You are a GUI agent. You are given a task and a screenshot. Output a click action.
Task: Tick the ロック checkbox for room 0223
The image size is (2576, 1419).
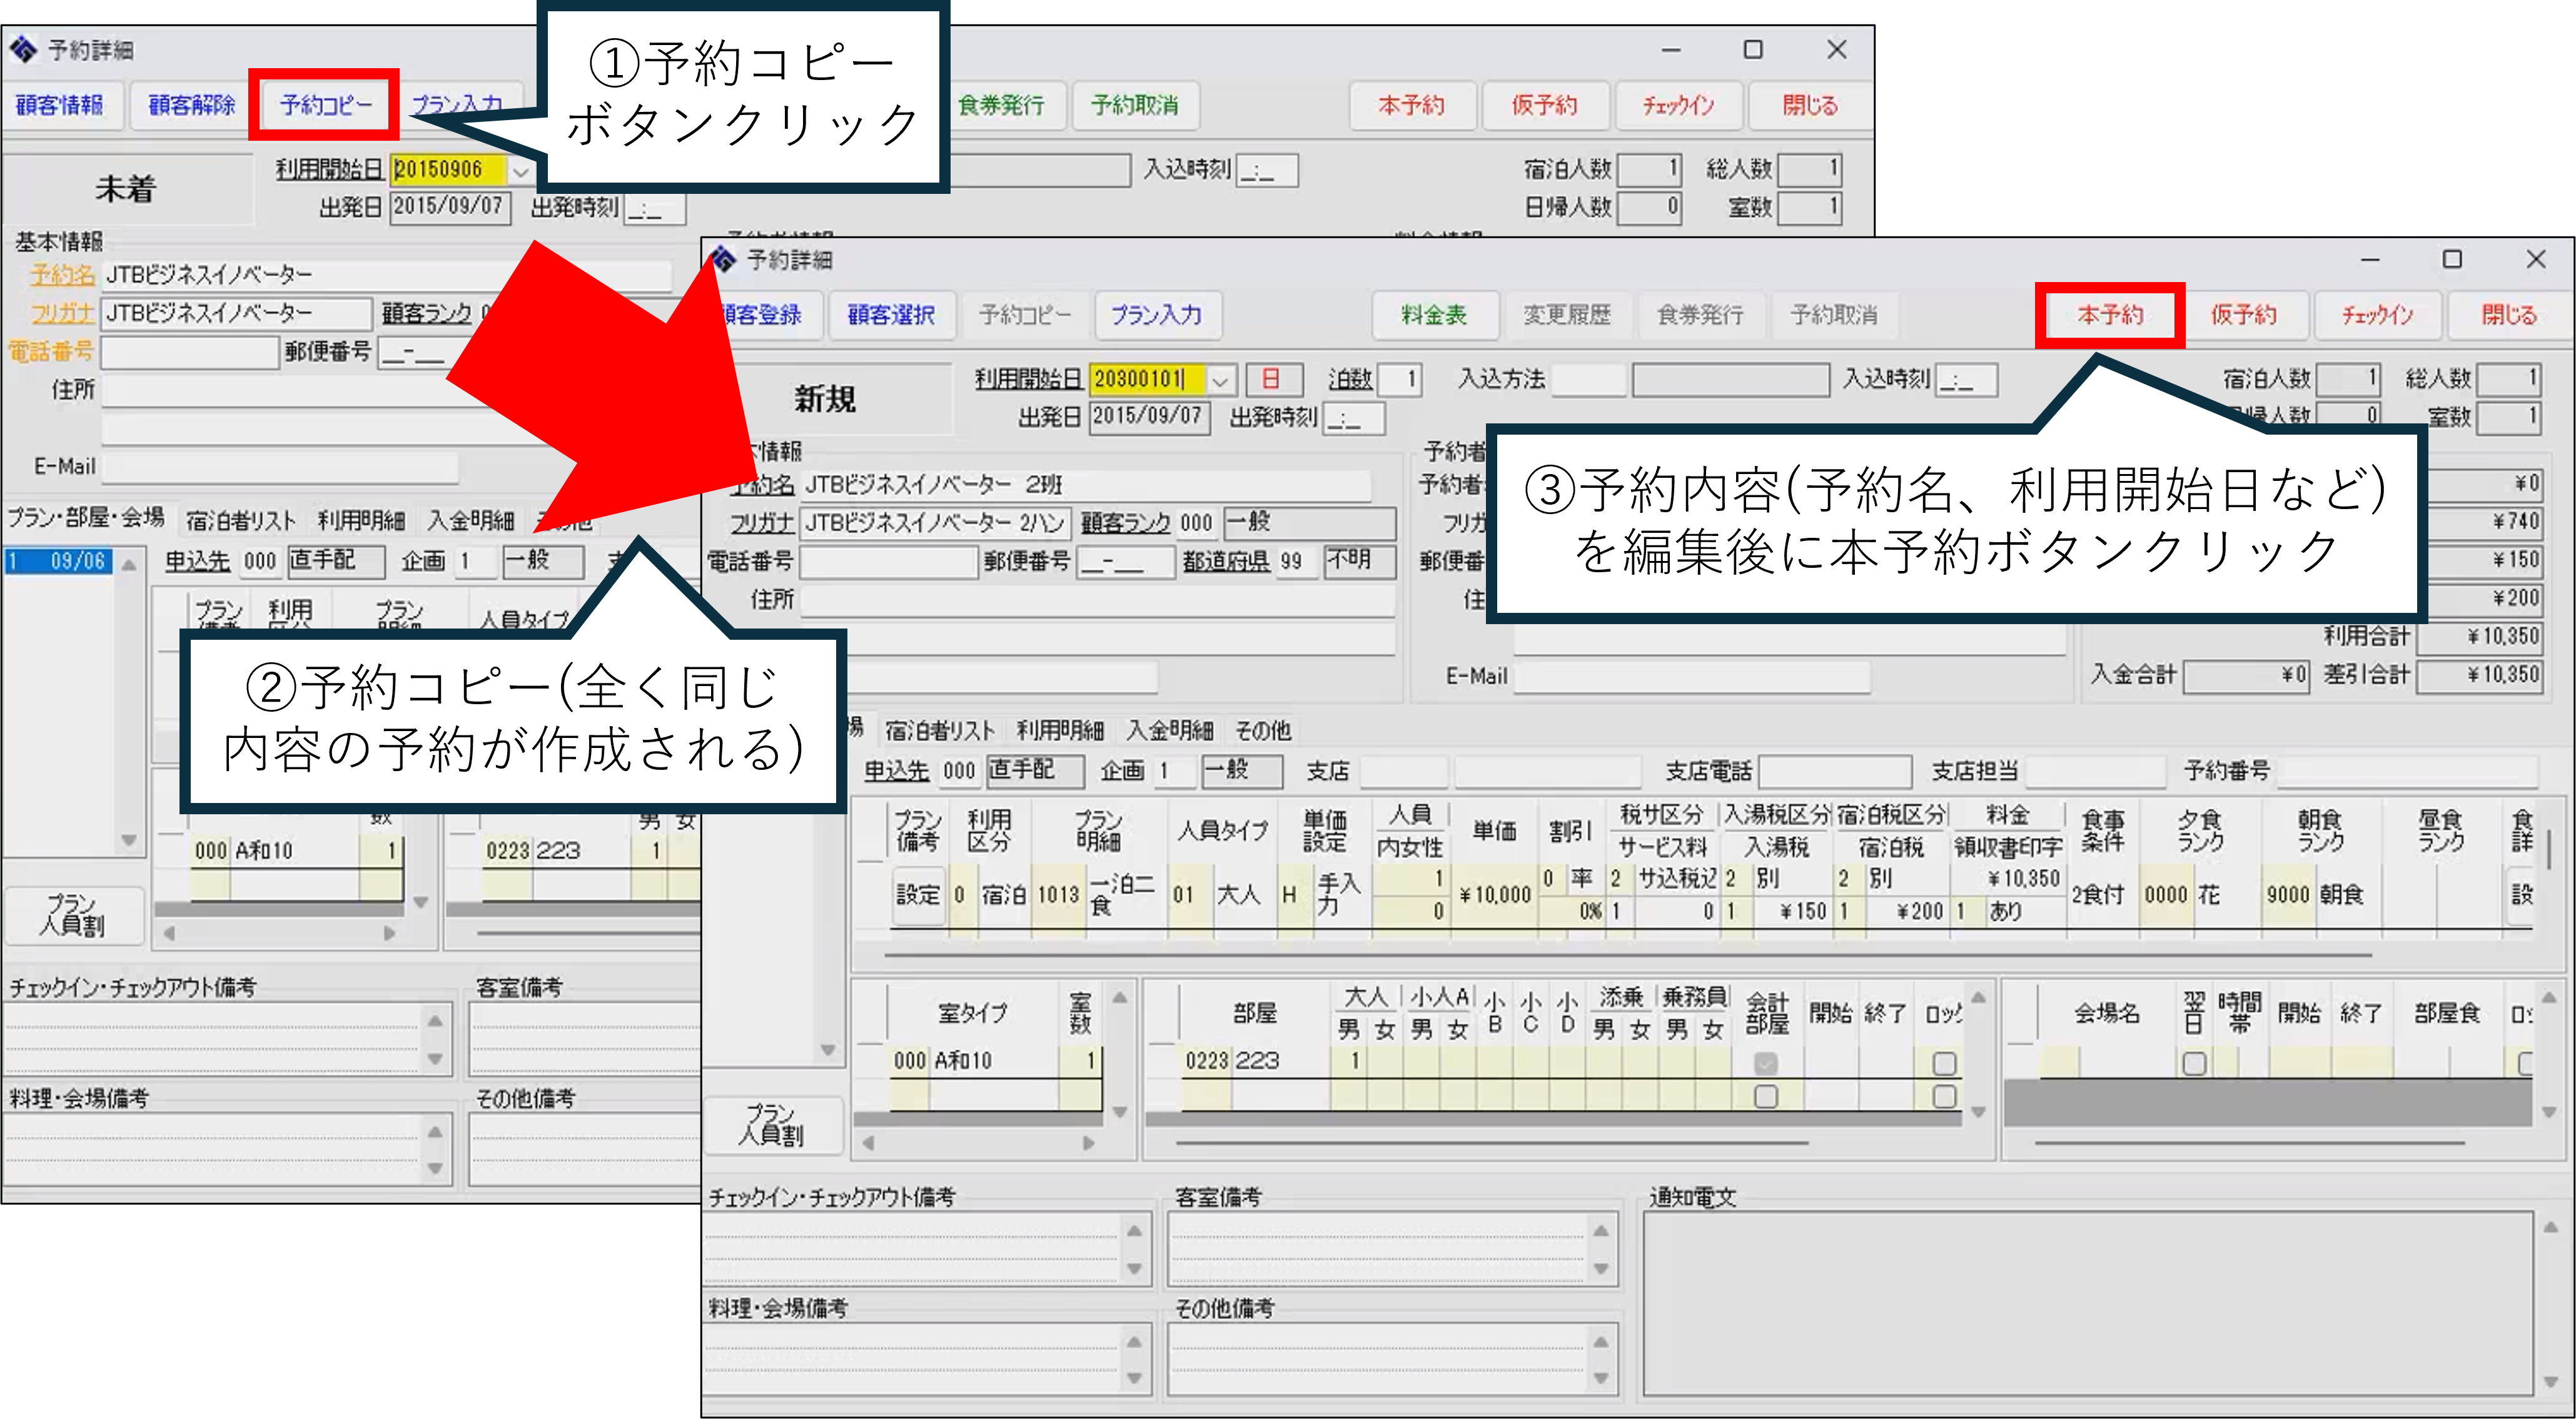tap(1944, 1064)
